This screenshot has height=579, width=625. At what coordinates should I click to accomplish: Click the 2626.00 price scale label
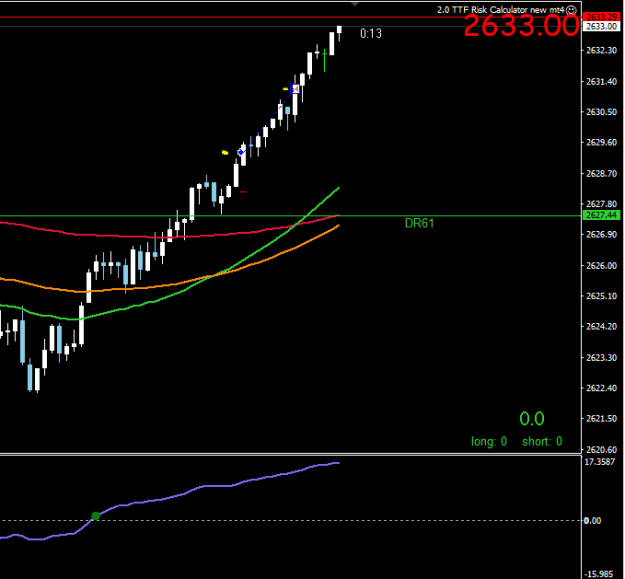click(x=601, y=265)
